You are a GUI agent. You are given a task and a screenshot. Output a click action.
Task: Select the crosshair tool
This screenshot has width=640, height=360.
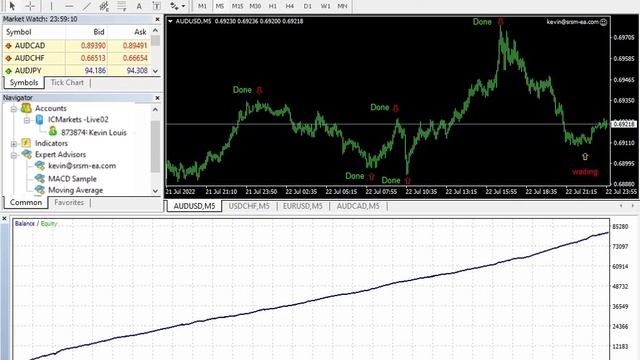pos(30,6)
